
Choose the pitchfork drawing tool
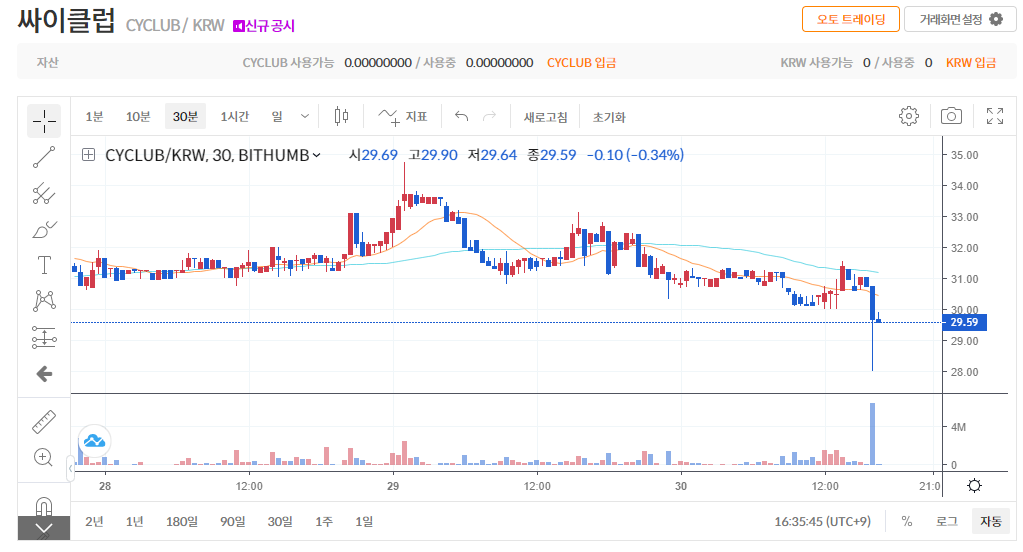[x=44, y=193]
